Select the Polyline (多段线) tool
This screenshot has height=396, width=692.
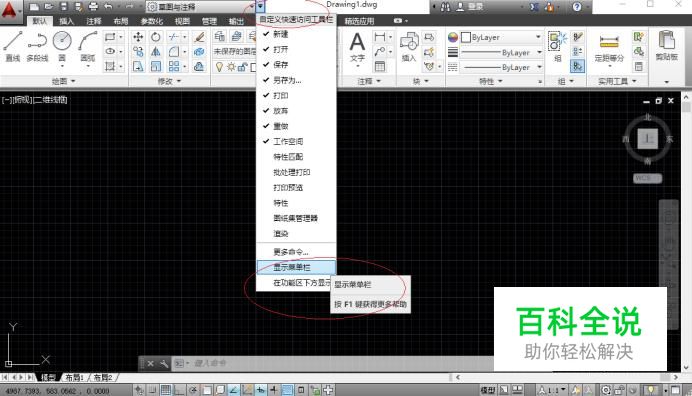[x=37, y=46]
